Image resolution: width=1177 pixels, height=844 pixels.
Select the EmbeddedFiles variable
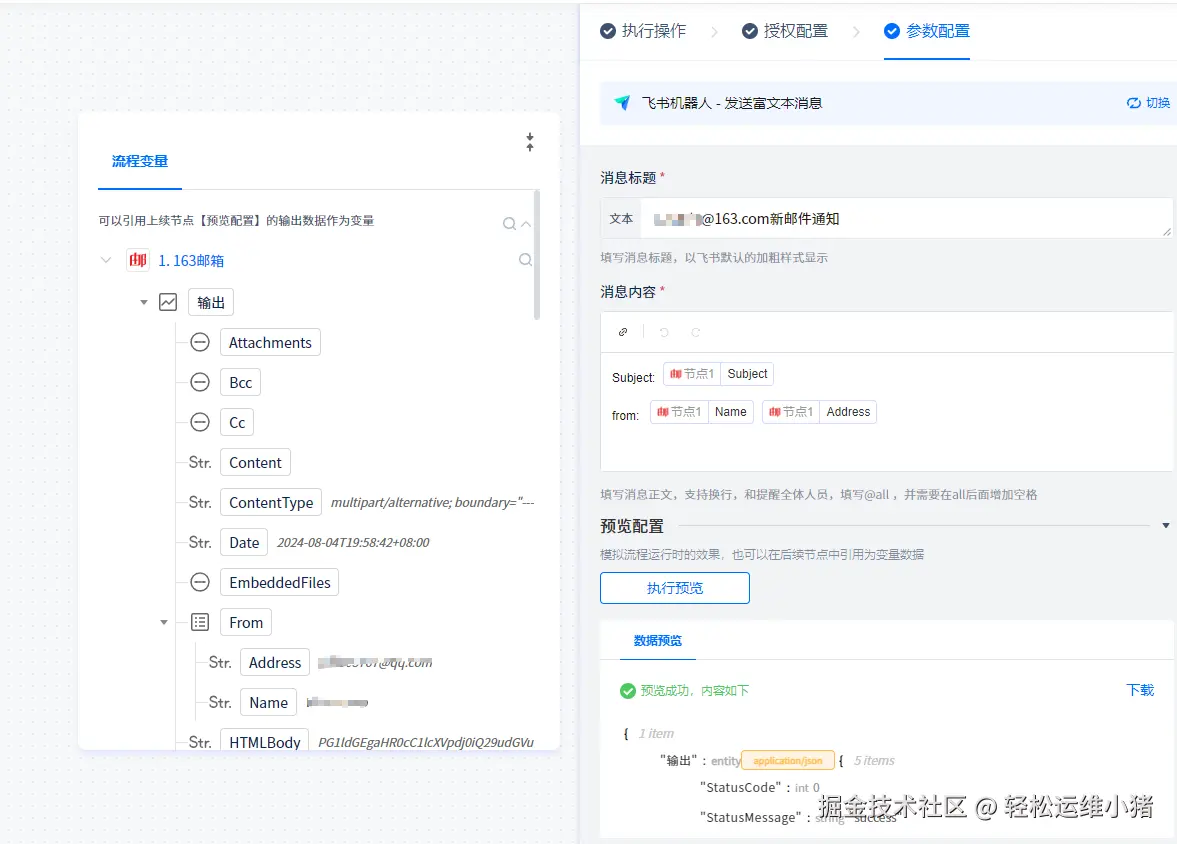[279, 582]
